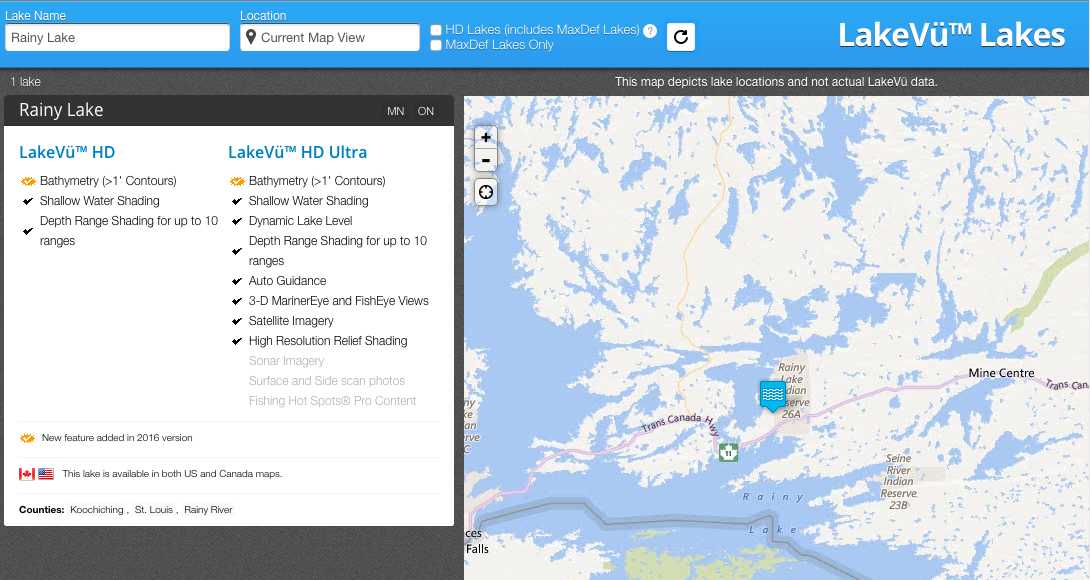Open the HD Lakes help question mark
This screenshot has height=580, width=1090.
coord(650,31)
